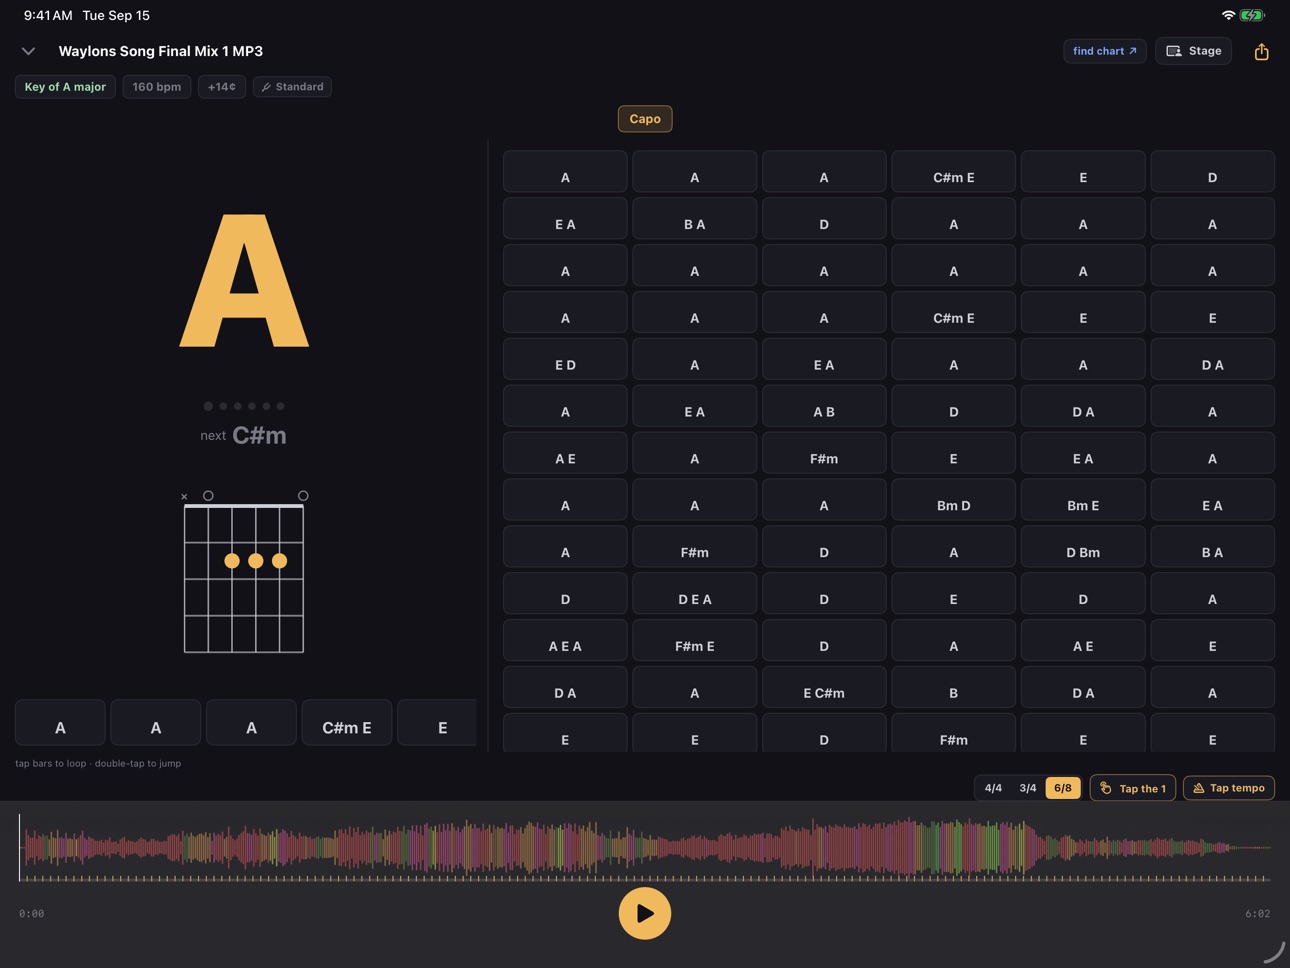Adjust the +14¢ tuning offset
Image resolution: width=1290 pixels, height=968 pixels.
(222, 87)
